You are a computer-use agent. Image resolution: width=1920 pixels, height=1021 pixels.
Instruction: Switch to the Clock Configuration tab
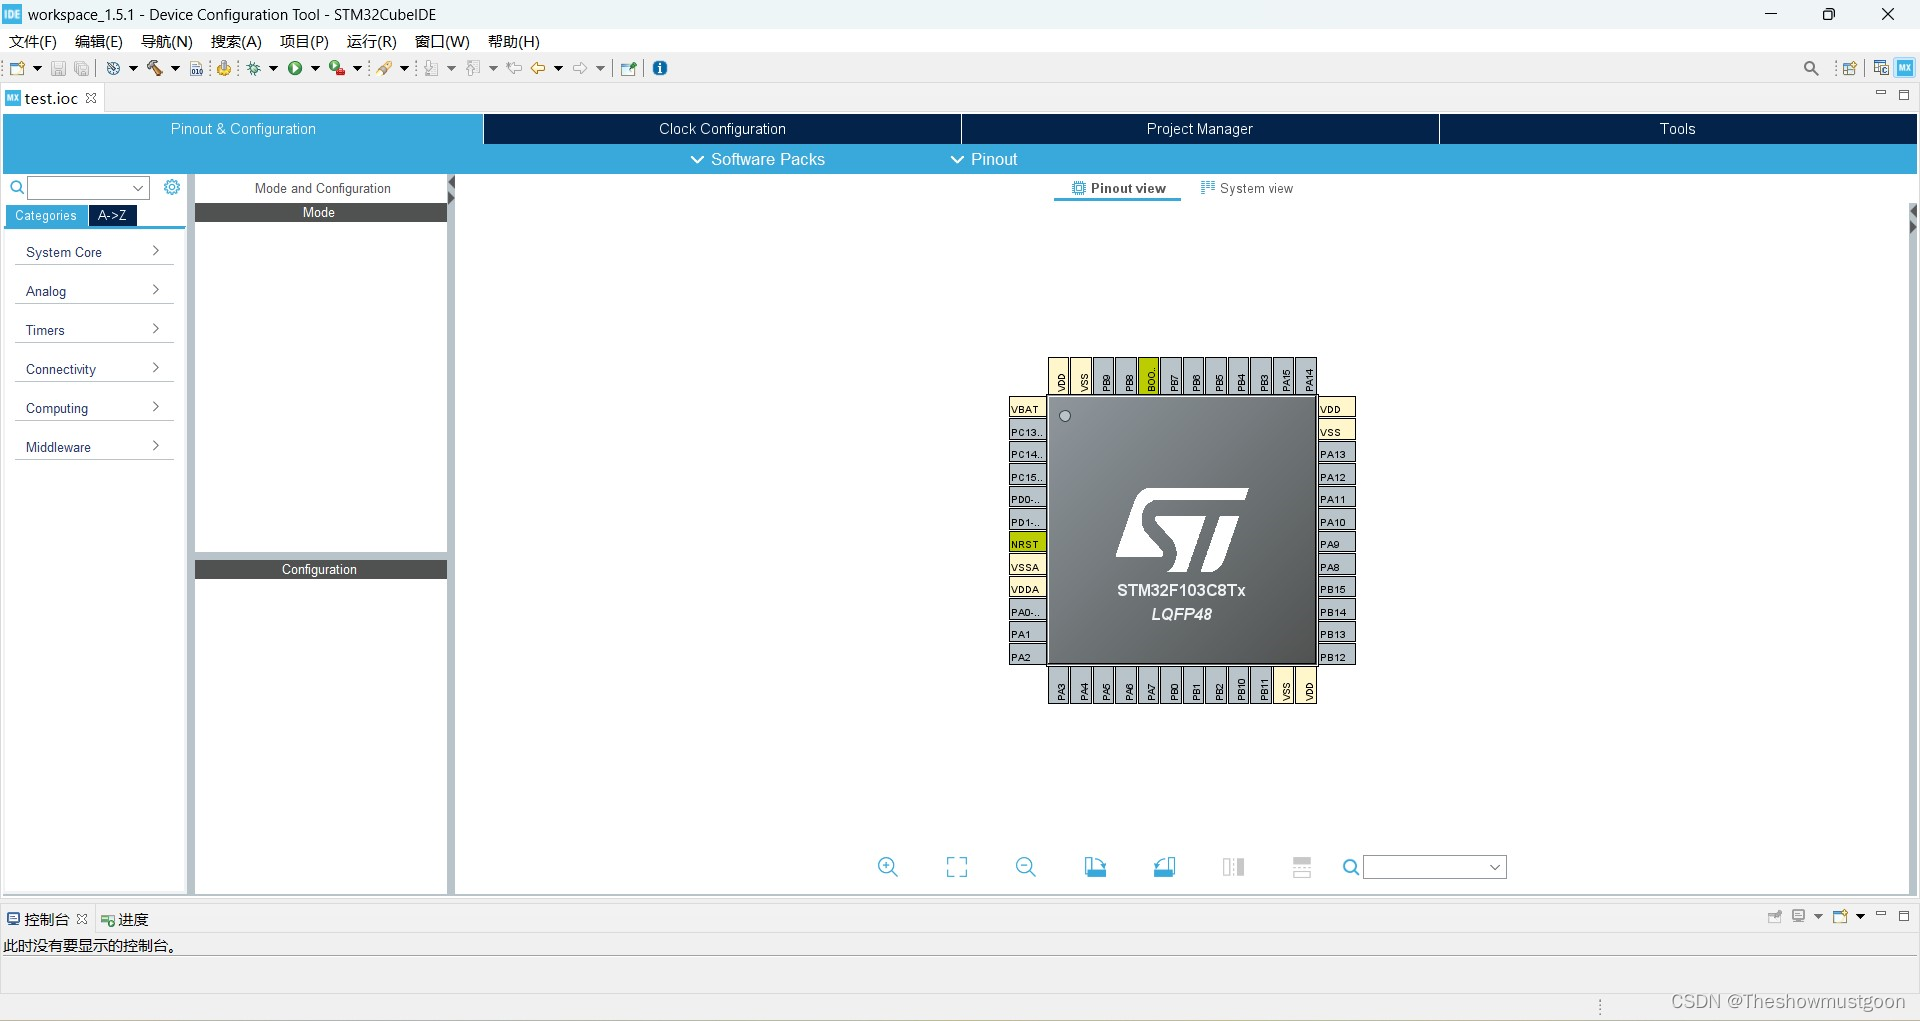point(721,129)
